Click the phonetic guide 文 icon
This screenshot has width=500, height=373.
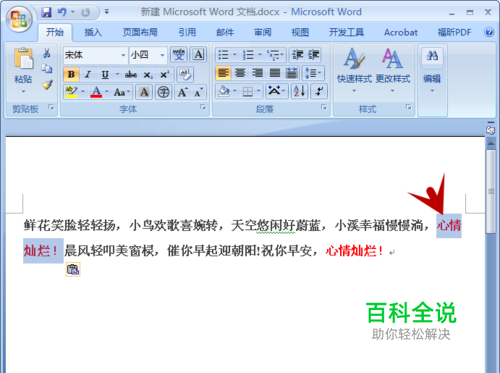[179, 55]
